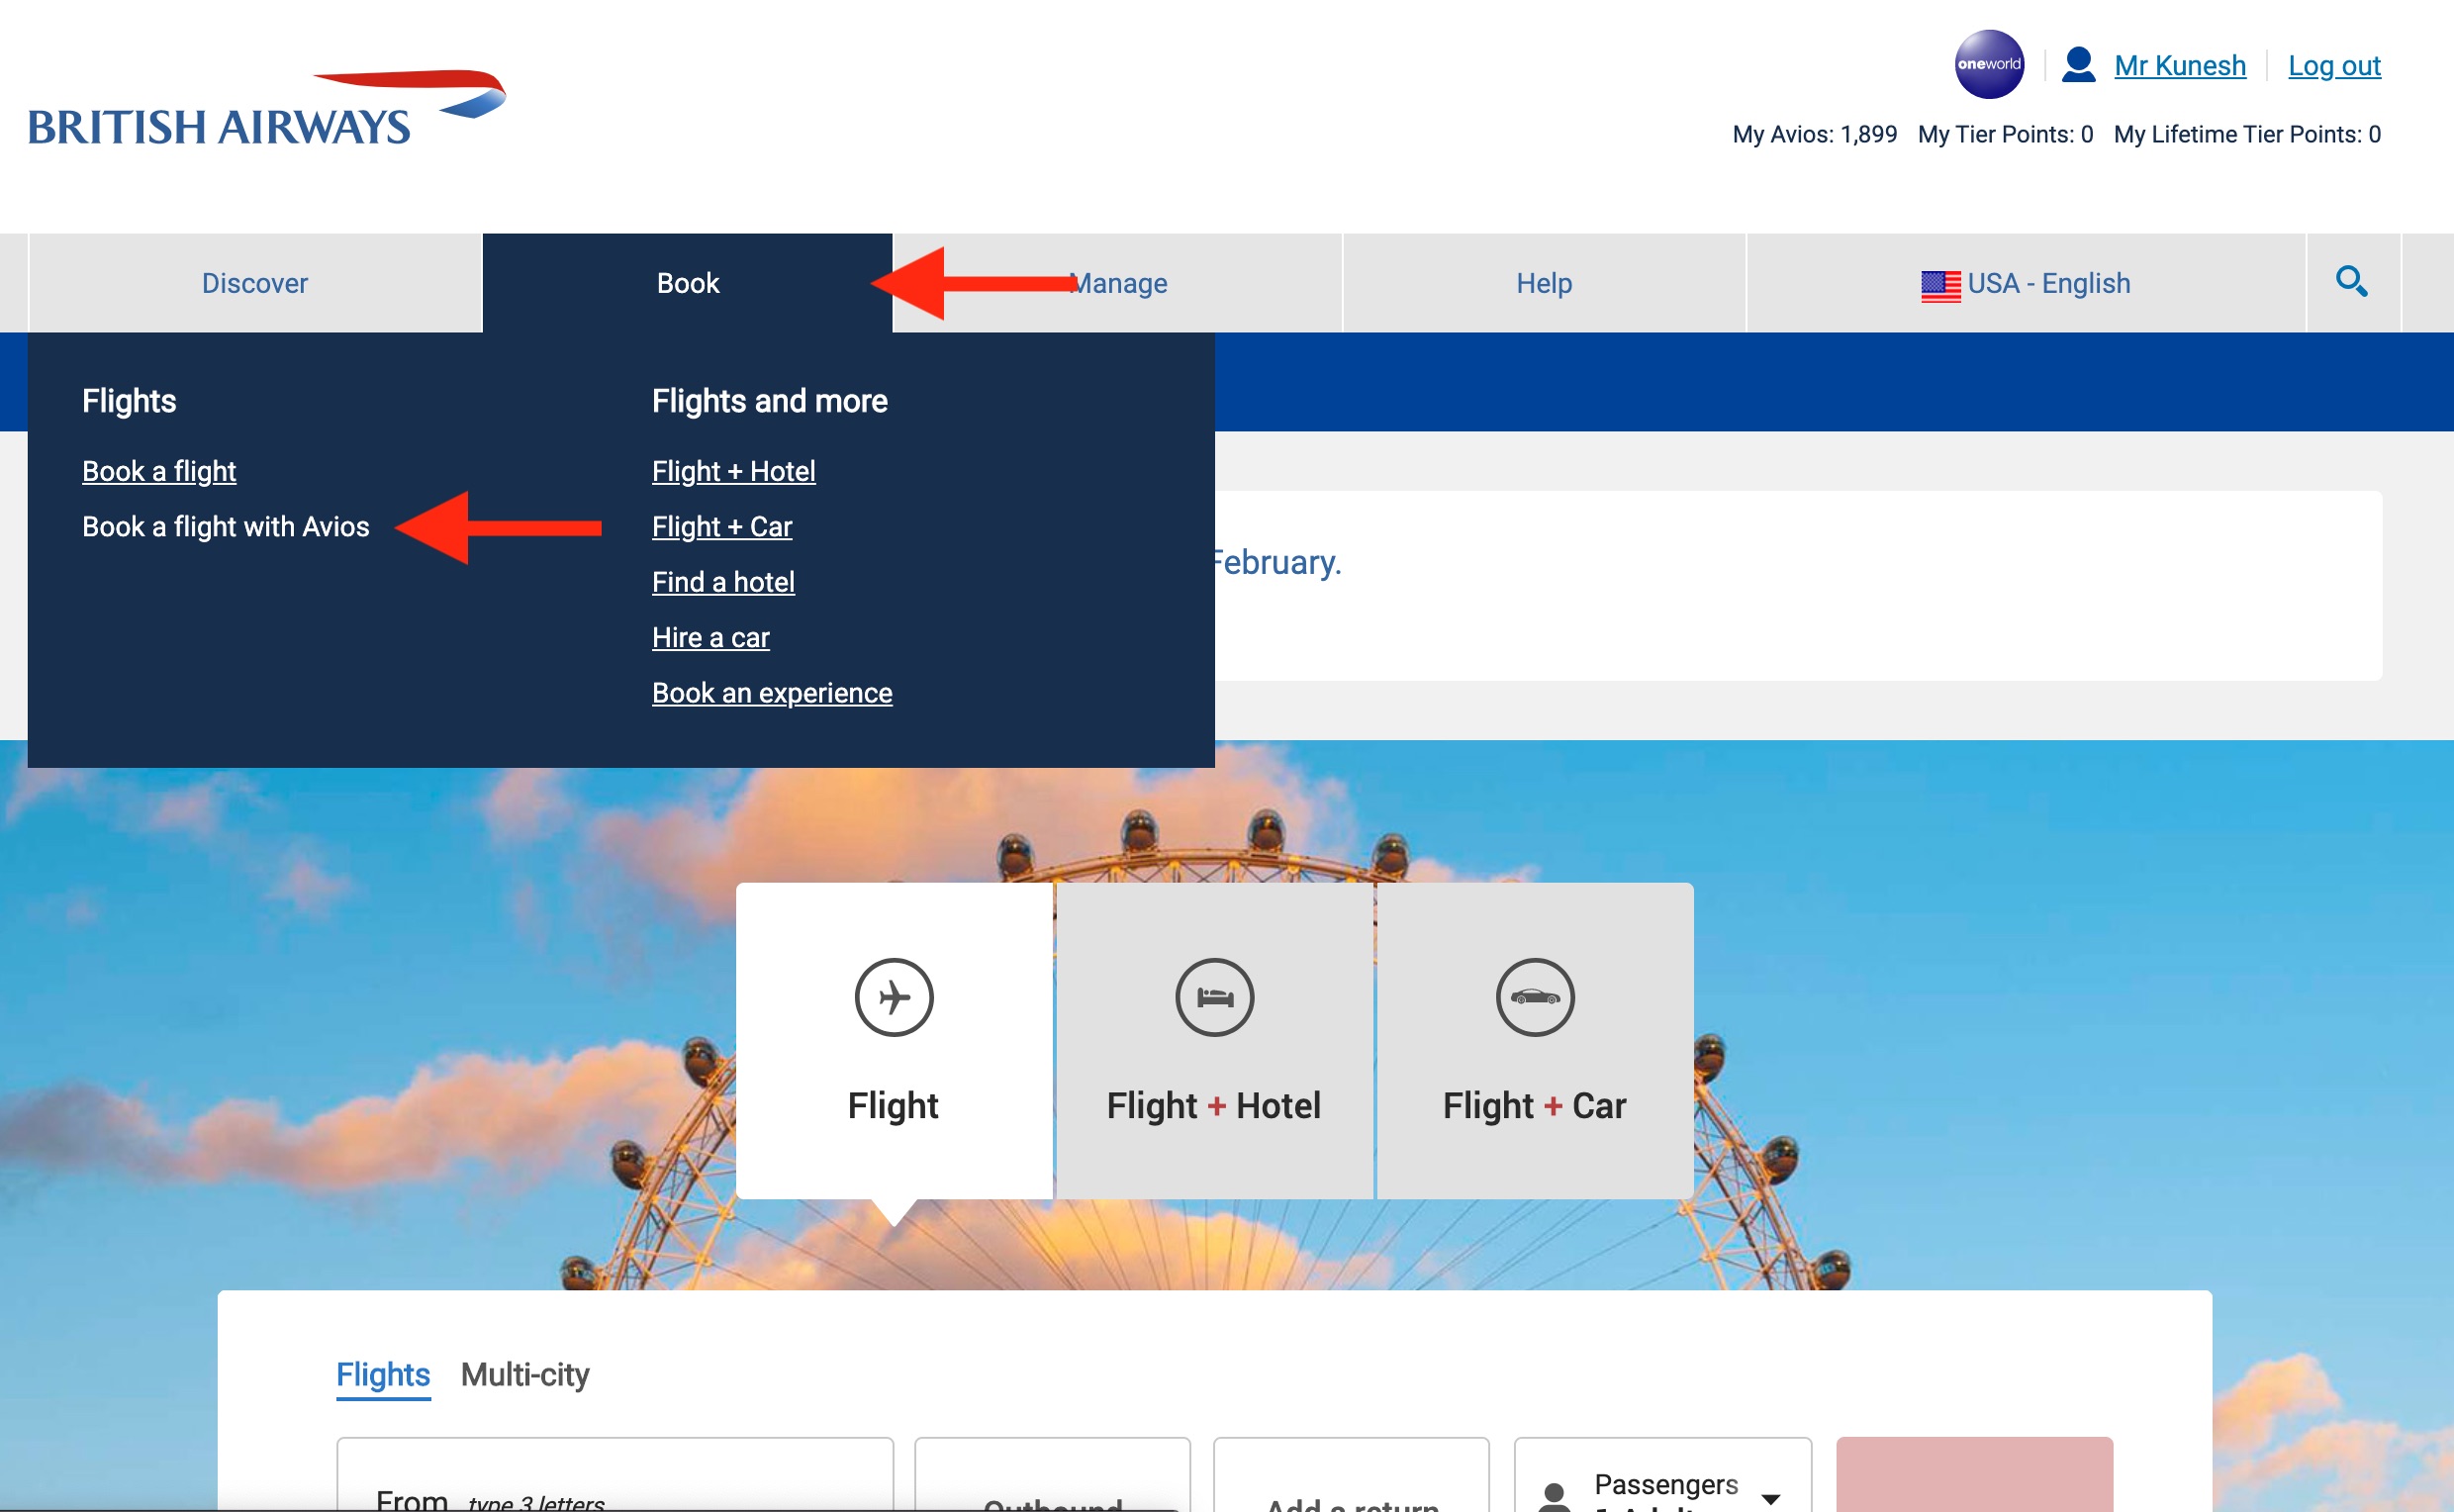2454x1512 pixels.
Task: Click the oneworld alliance badge
Action: [x=1989, y=65]
